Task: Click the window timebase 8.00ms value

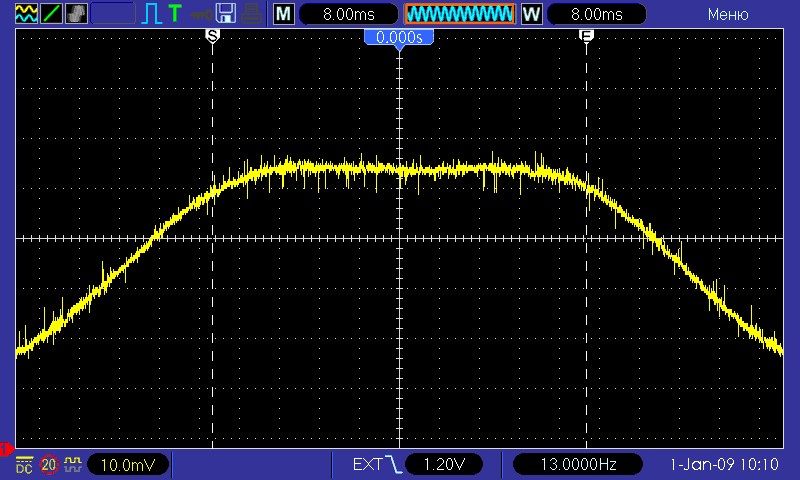Action: pyautogui.click(x=596, y=14)
